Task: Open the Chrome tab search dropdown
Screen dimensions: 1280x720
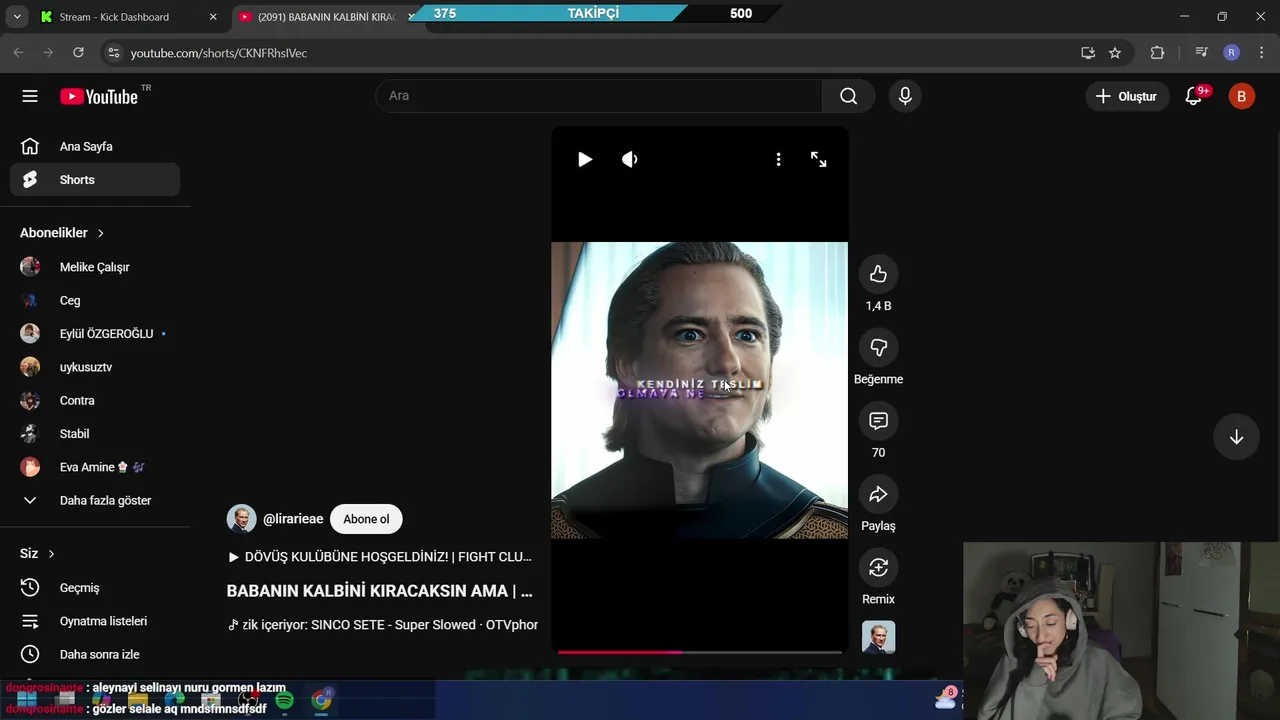Action: tap(17, 17)
